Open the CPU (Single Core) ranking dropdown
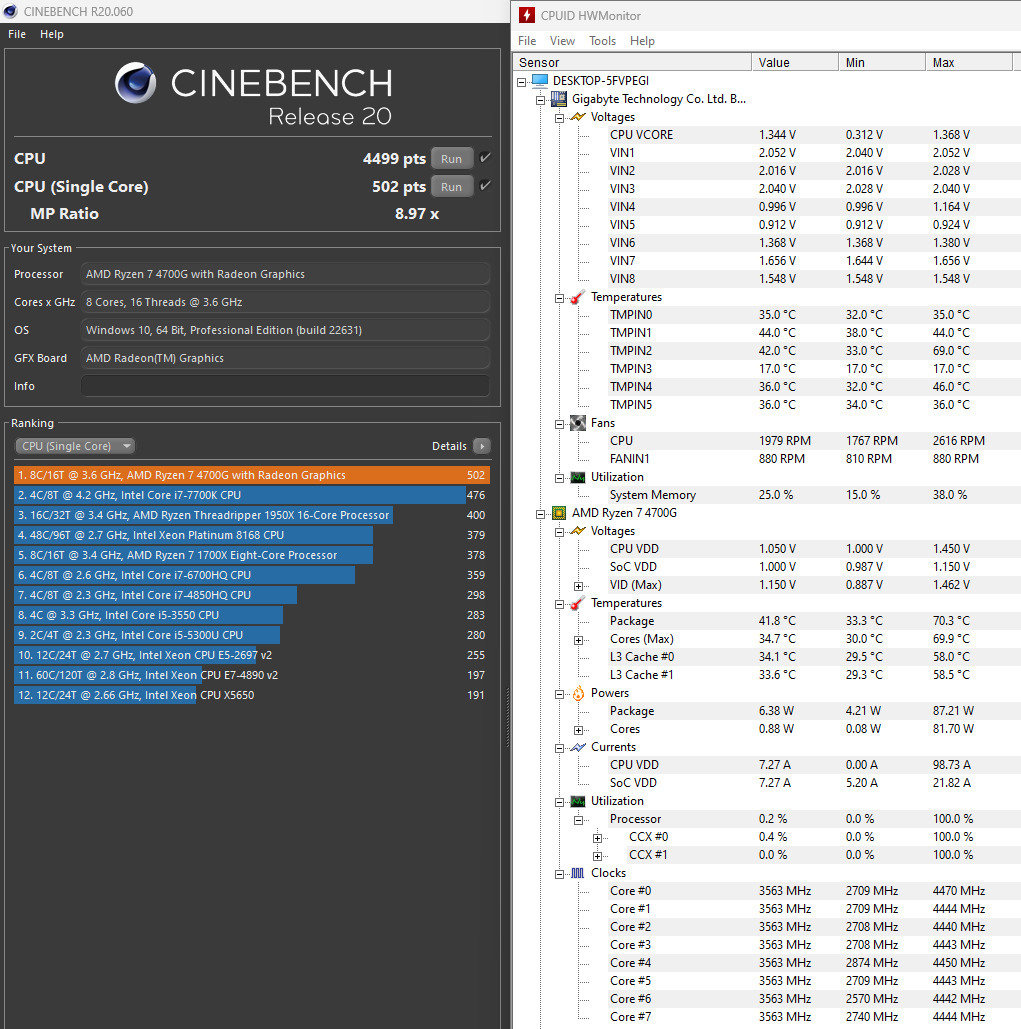 (74, 446)
